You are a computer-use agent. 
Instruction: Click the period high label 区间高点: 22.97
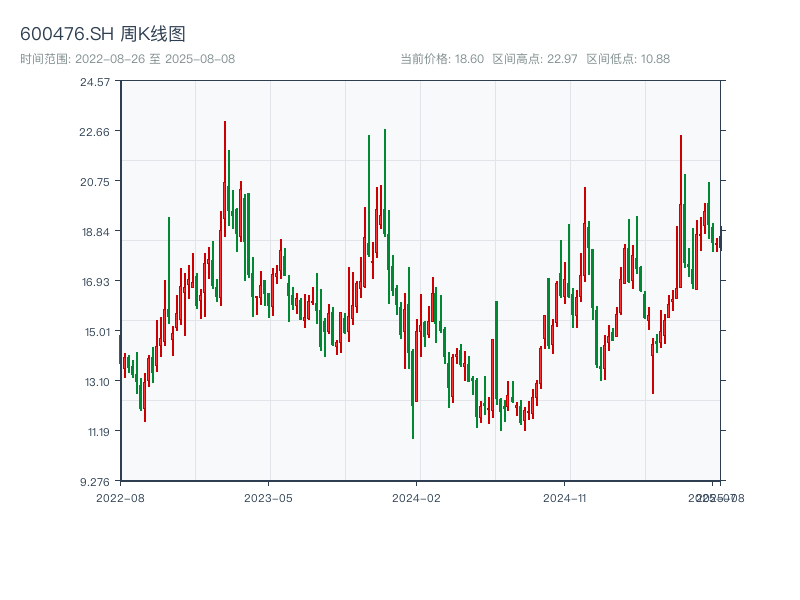535,59
